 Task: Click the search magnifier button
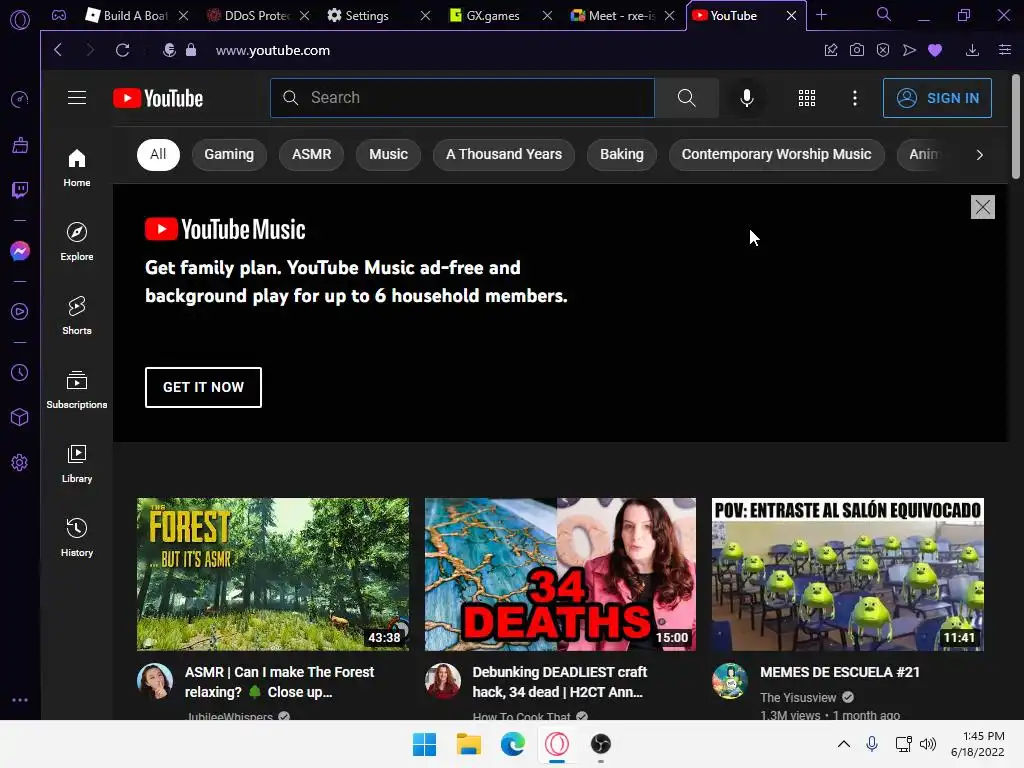click(x=686, y=98)
